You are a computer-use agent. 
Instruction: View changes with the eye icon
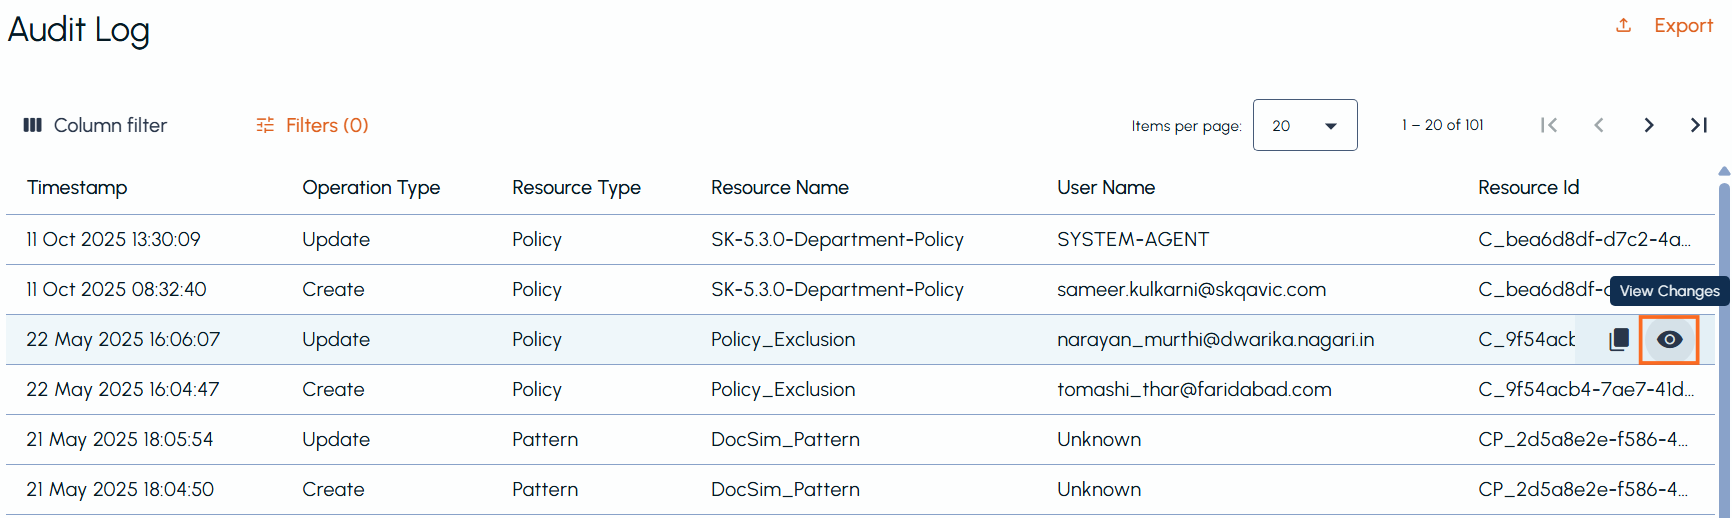[x=1669, y=340]
